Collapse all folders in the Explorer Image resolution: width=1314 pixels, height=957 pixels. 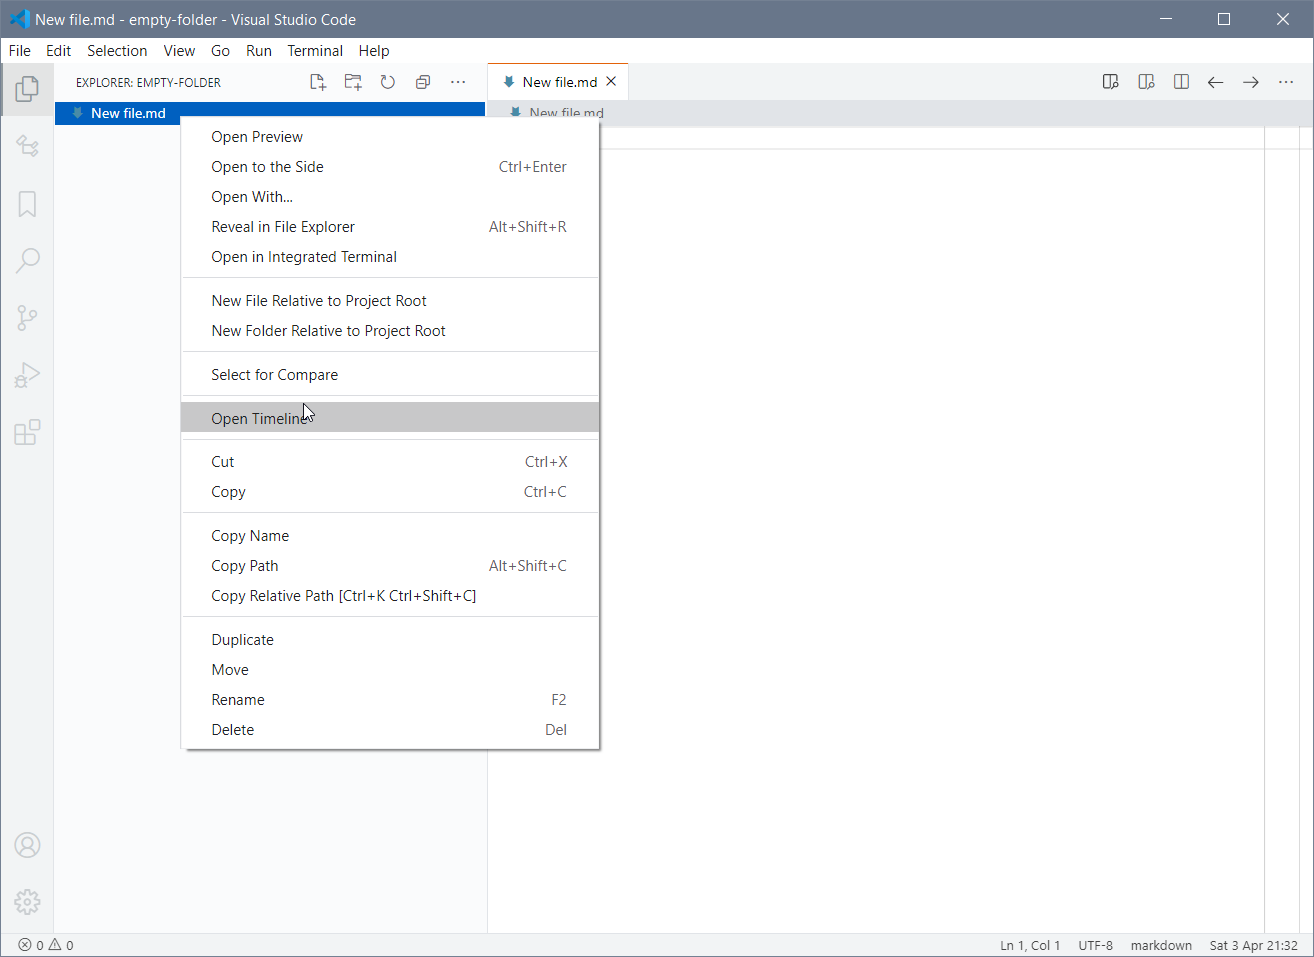click(x=422, y=82)
